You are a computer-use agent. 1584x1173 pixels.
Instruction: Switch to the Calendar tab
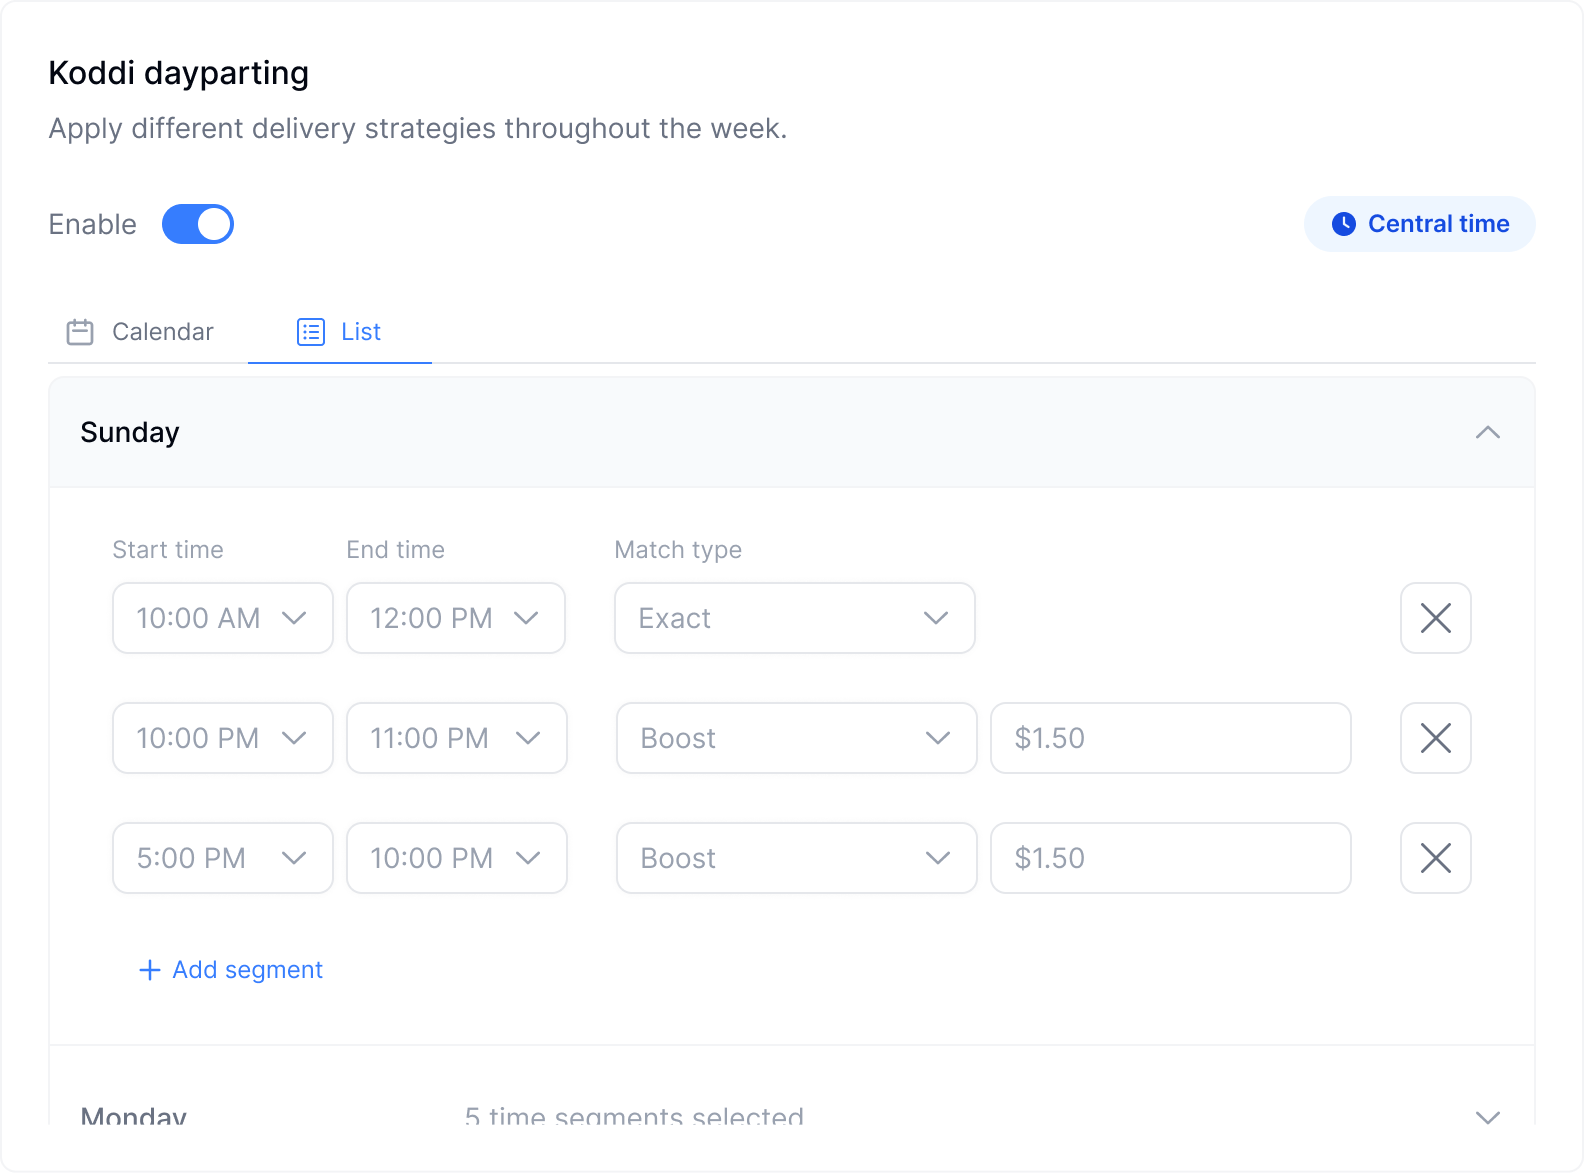pyautogui.click(x=140, y=332)
